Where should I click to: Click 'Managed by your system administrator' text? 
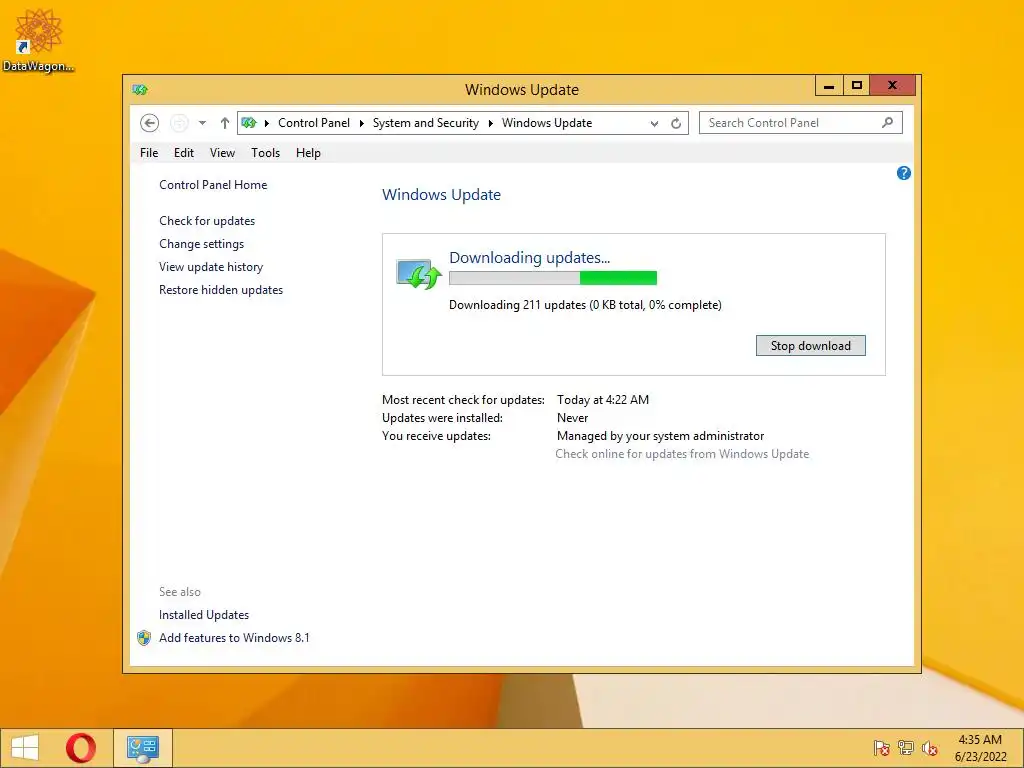[660, 436]
